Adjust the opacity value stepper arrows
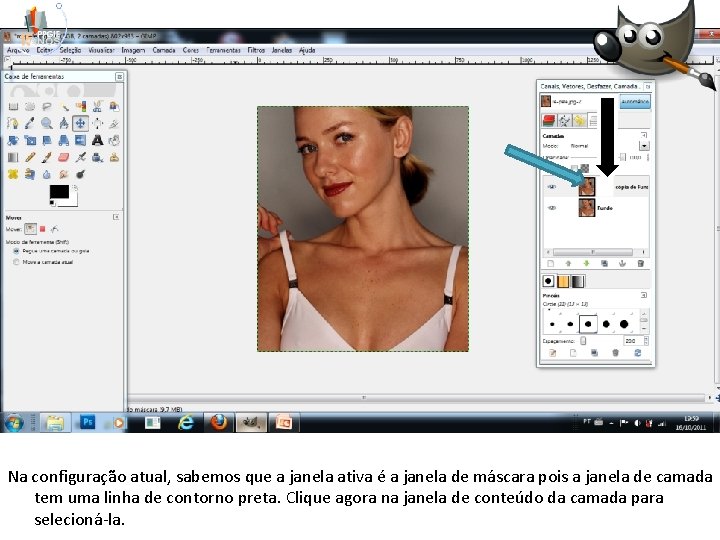 pyautogui.click(x=648, y=158)
